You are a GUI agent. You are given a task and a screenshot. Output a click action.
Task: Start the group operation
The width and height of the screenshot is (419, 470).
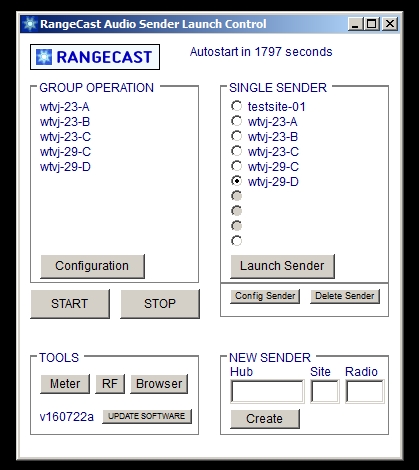tap(70, 304)
